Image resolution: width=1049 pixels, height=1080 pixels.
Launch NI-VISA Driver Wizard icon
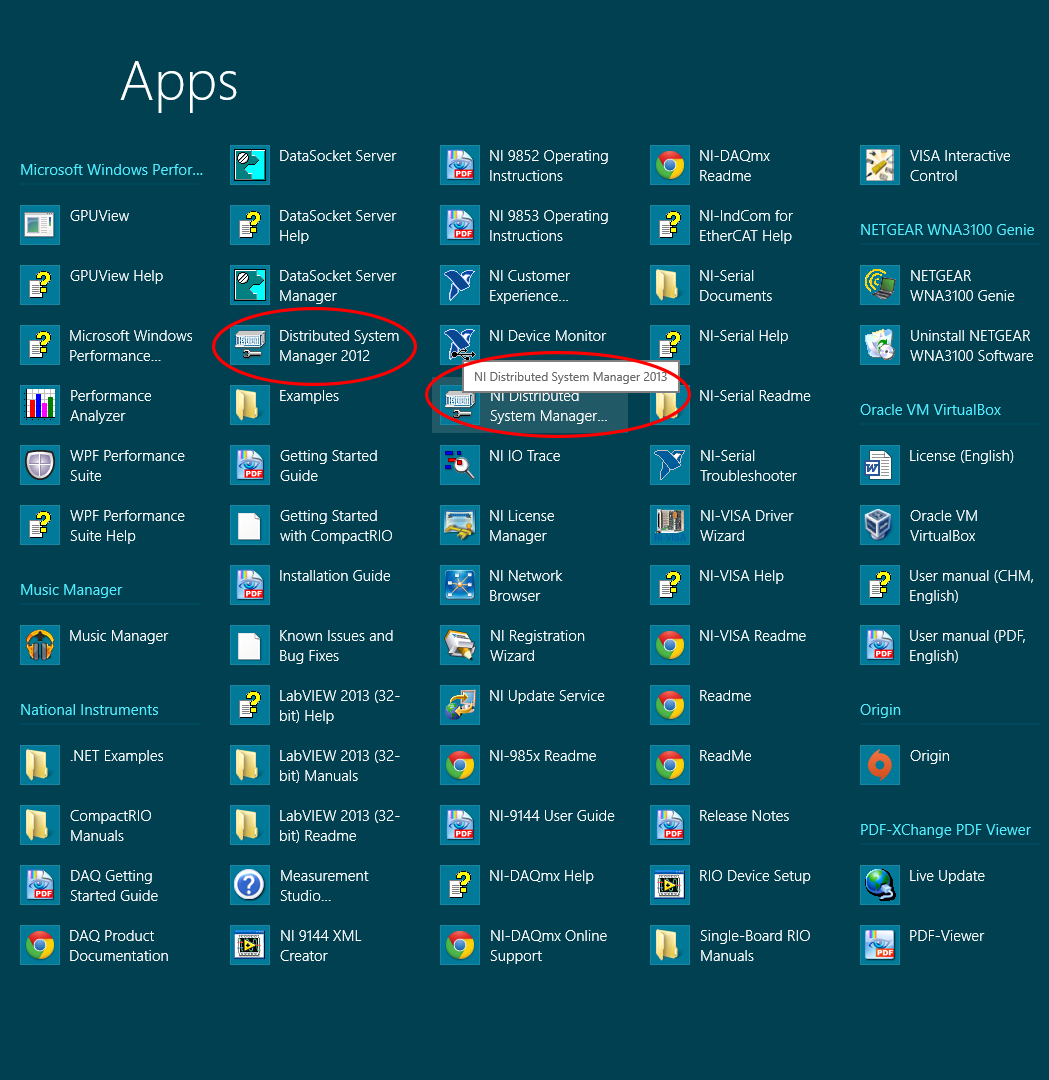tap(669, 525)
